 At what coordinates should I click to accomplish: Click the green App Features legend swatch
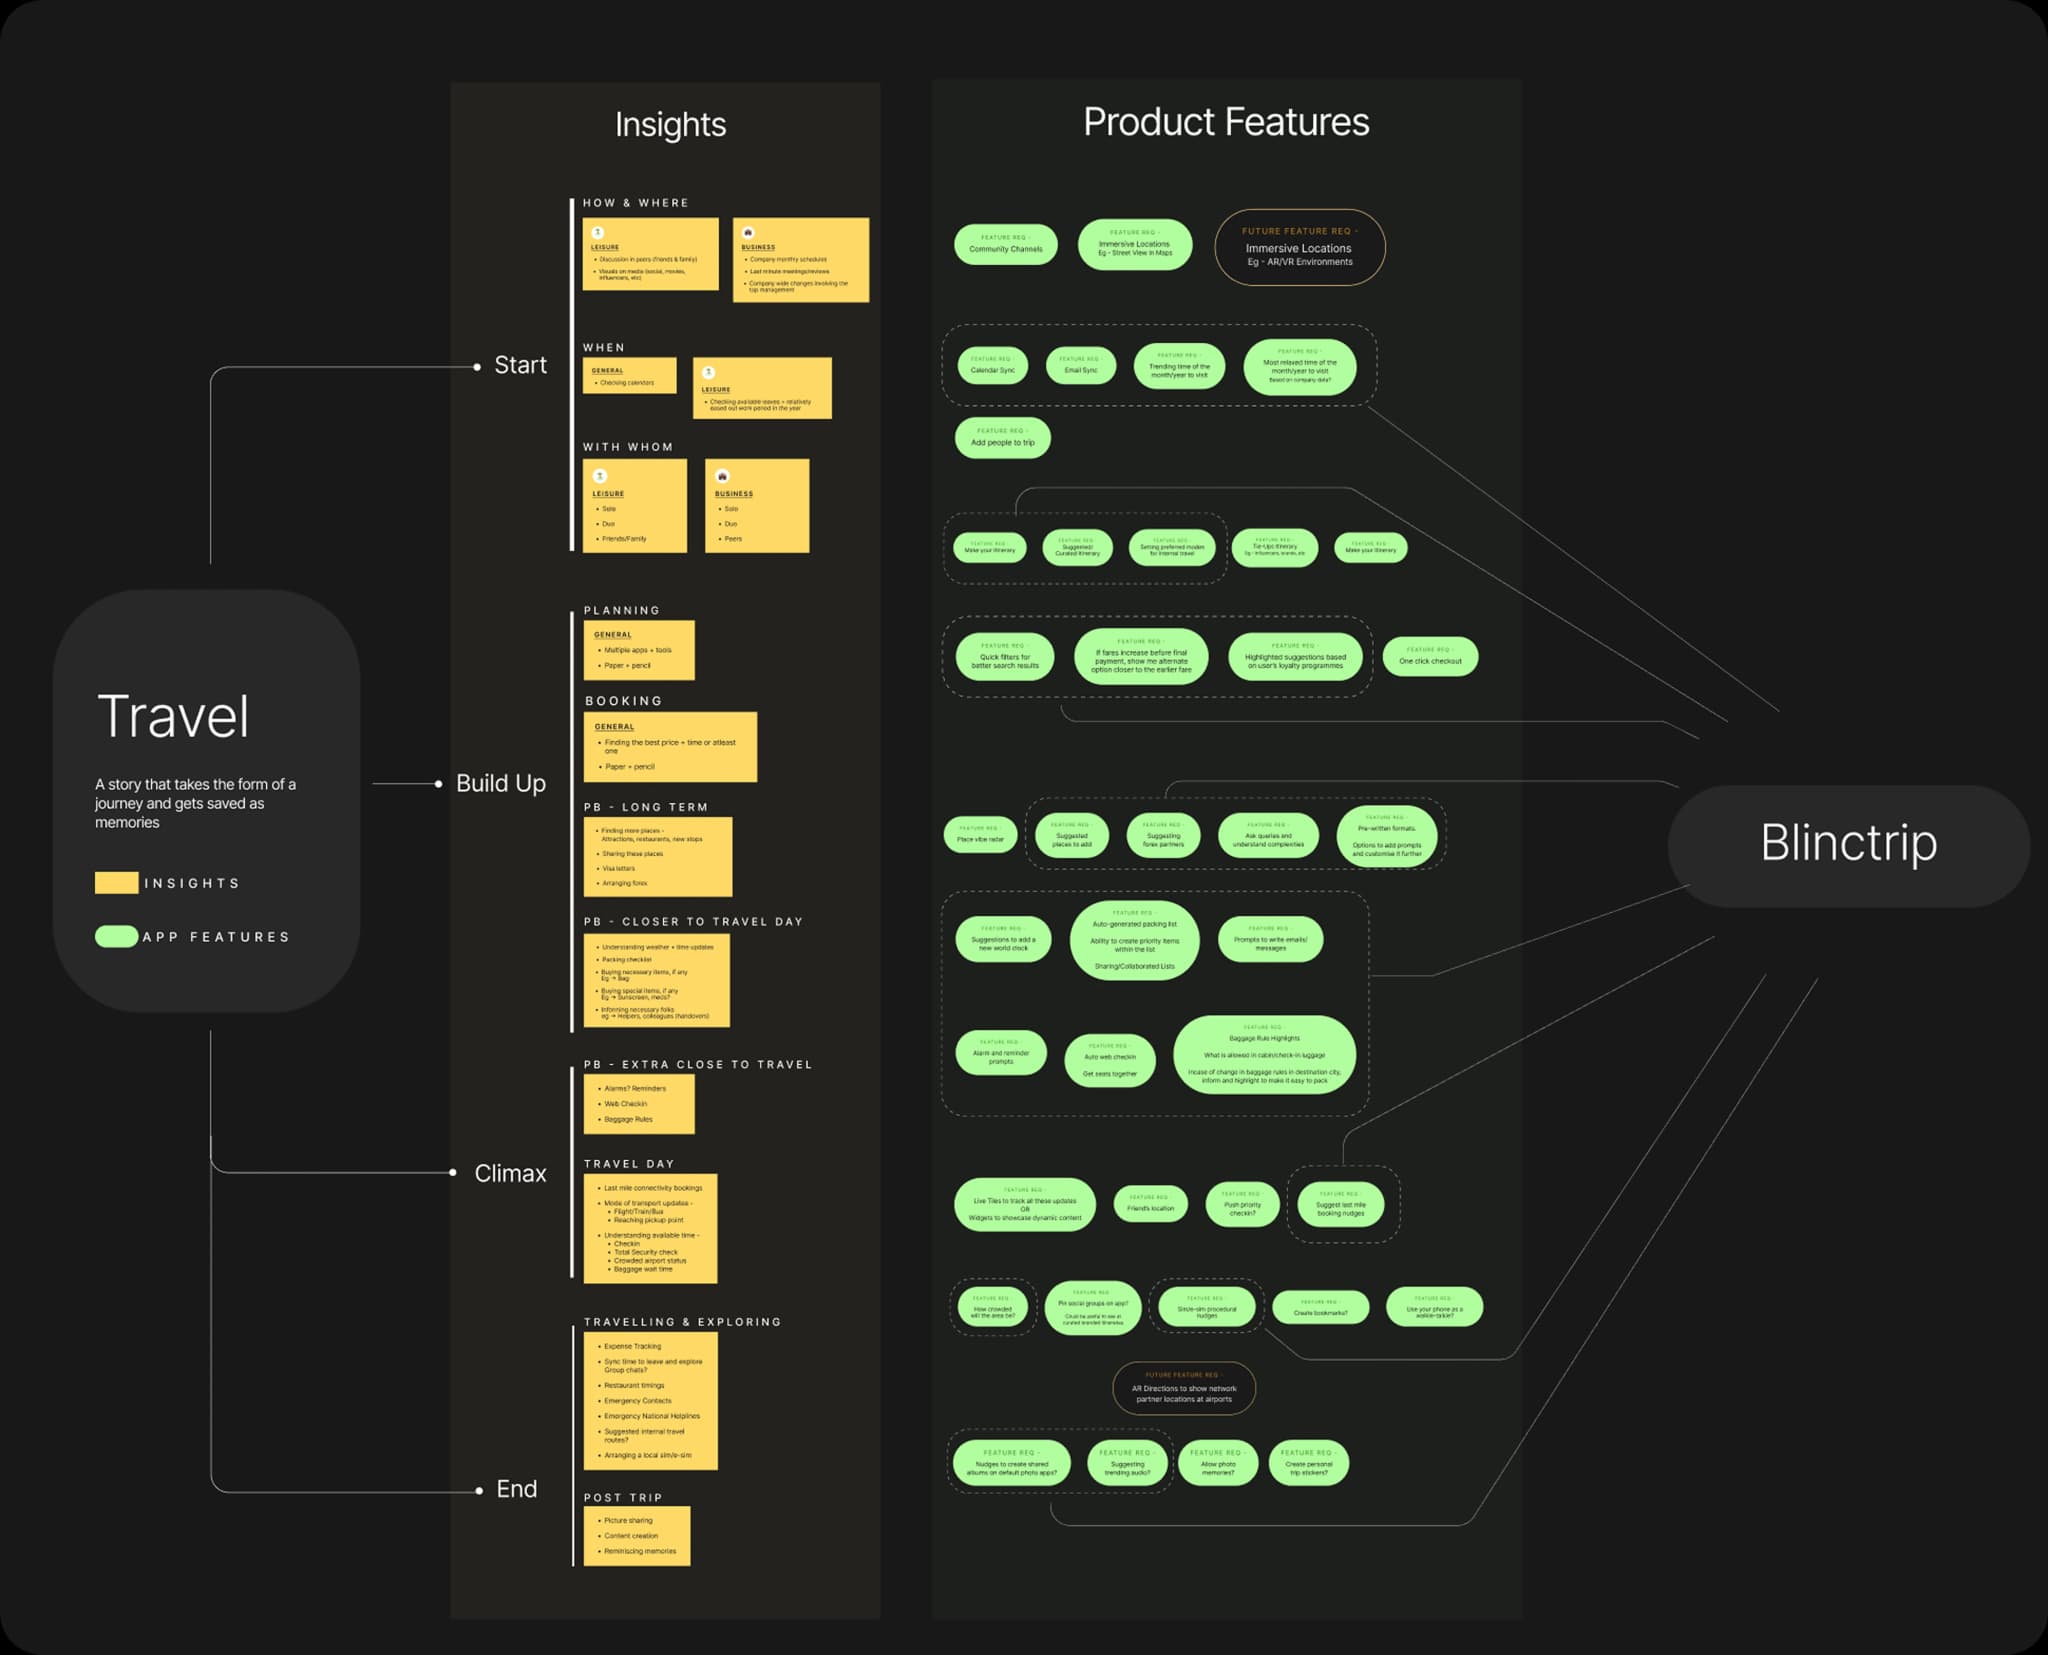point(116,937)
